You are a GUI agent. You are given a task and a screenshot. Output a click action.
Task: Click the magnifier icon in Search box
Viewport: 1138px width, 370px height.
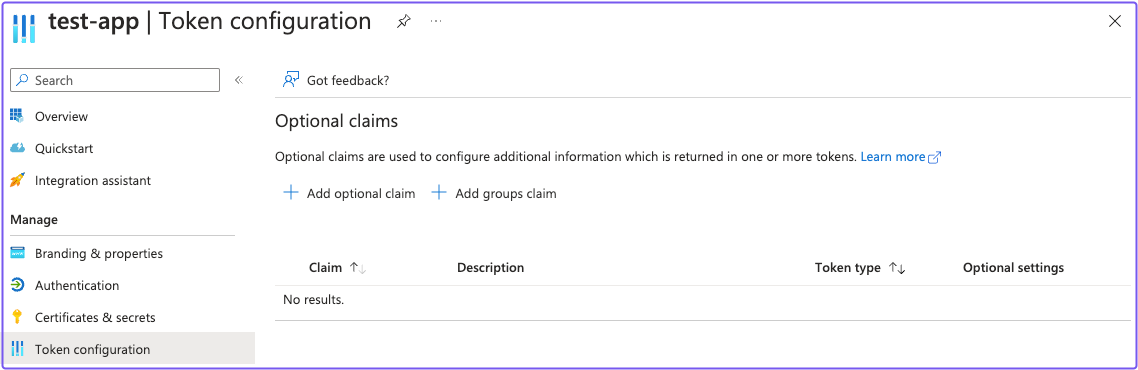click(23, 81)
